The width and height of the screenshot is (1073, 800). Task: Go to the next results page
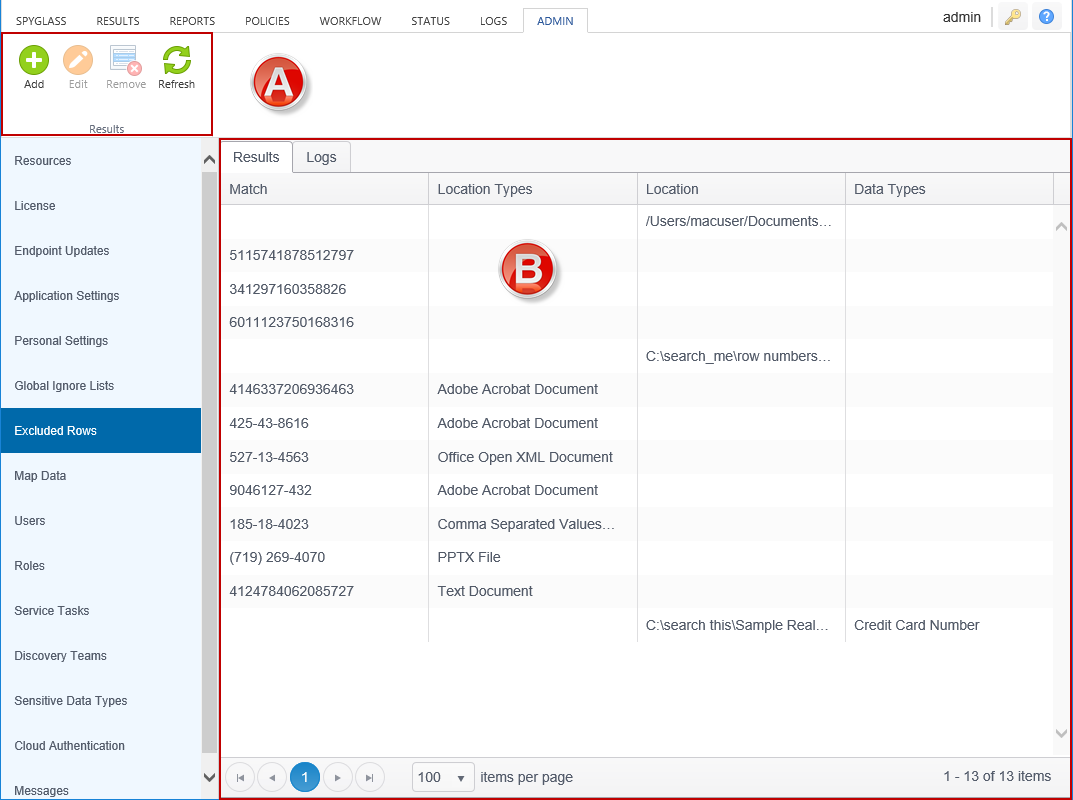338,777
